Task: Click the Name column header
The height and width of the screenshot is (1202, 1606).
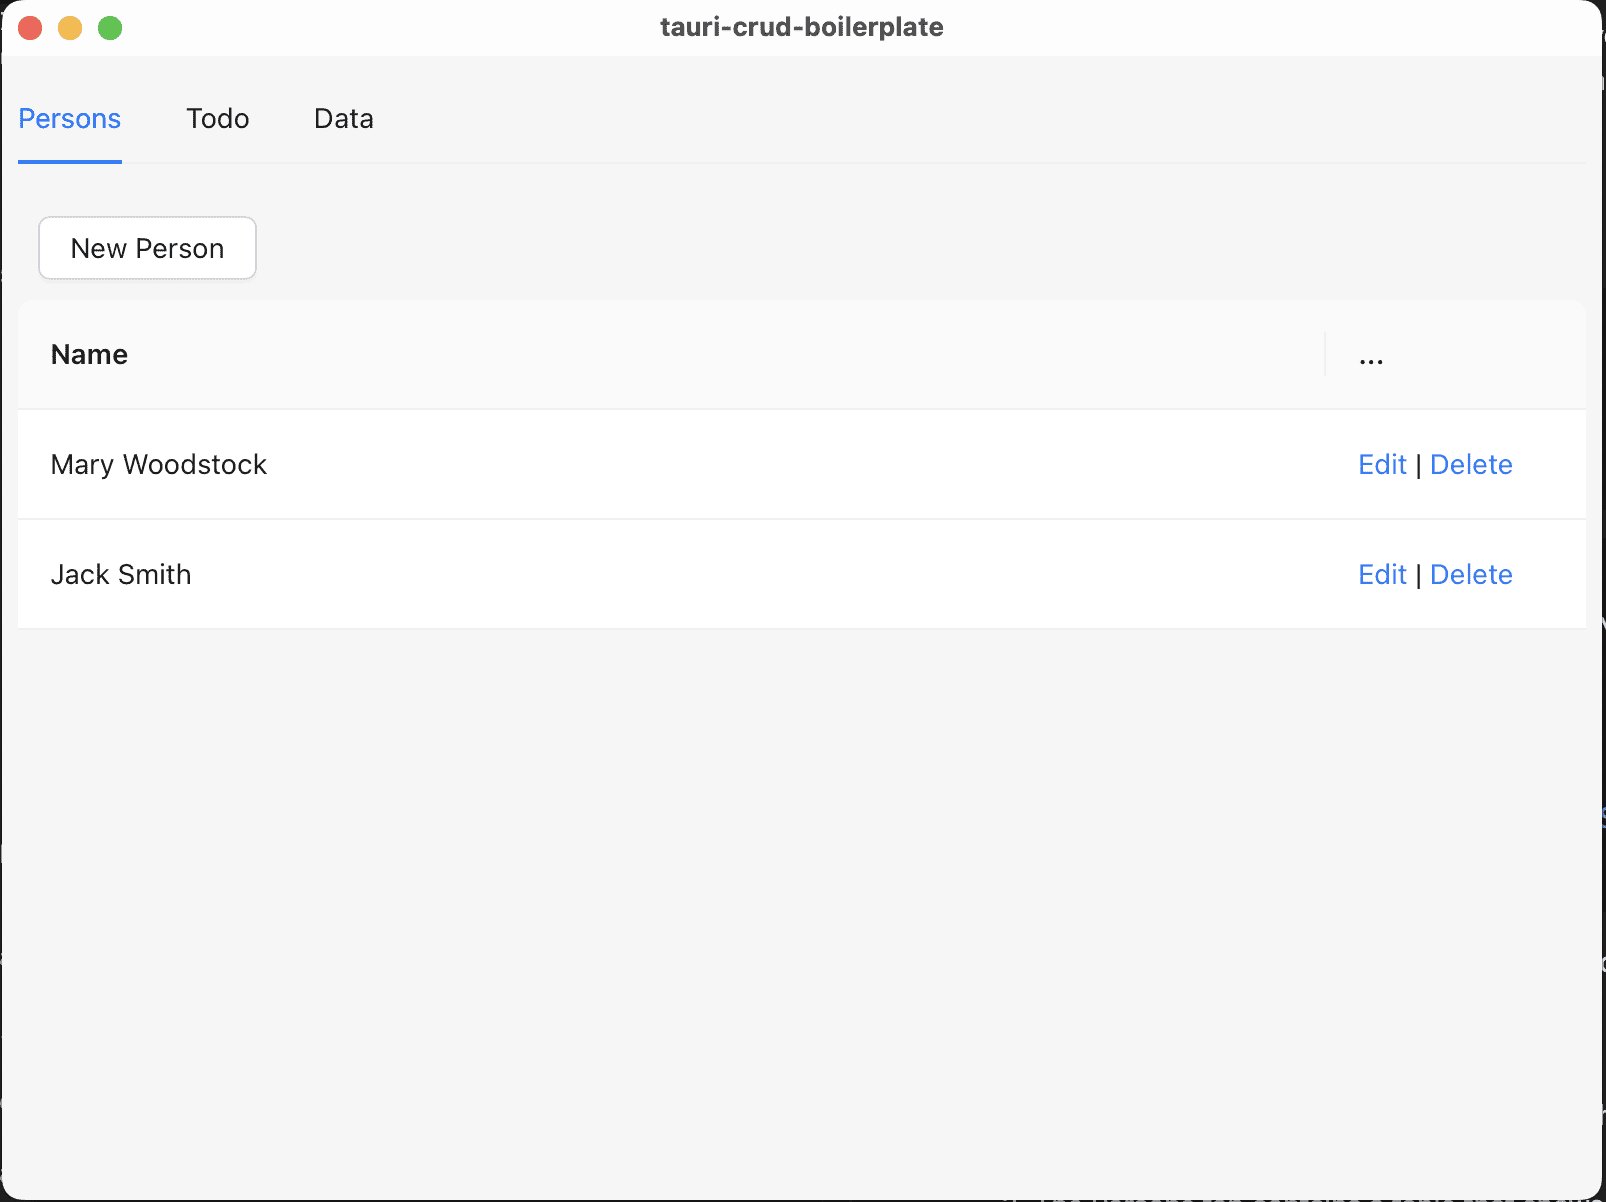Action: (89, 355)
